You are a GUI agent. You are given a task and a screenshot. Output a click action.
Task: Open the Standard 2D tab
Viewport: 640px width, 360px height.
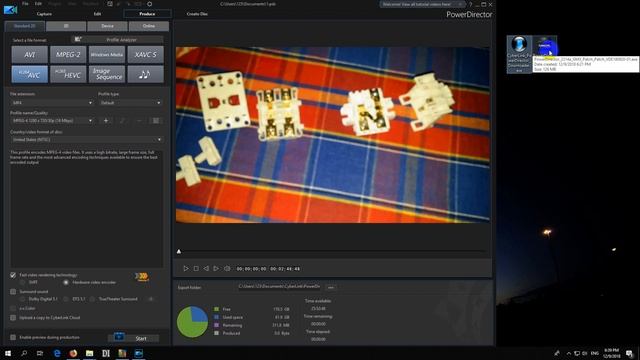point(24,26)
